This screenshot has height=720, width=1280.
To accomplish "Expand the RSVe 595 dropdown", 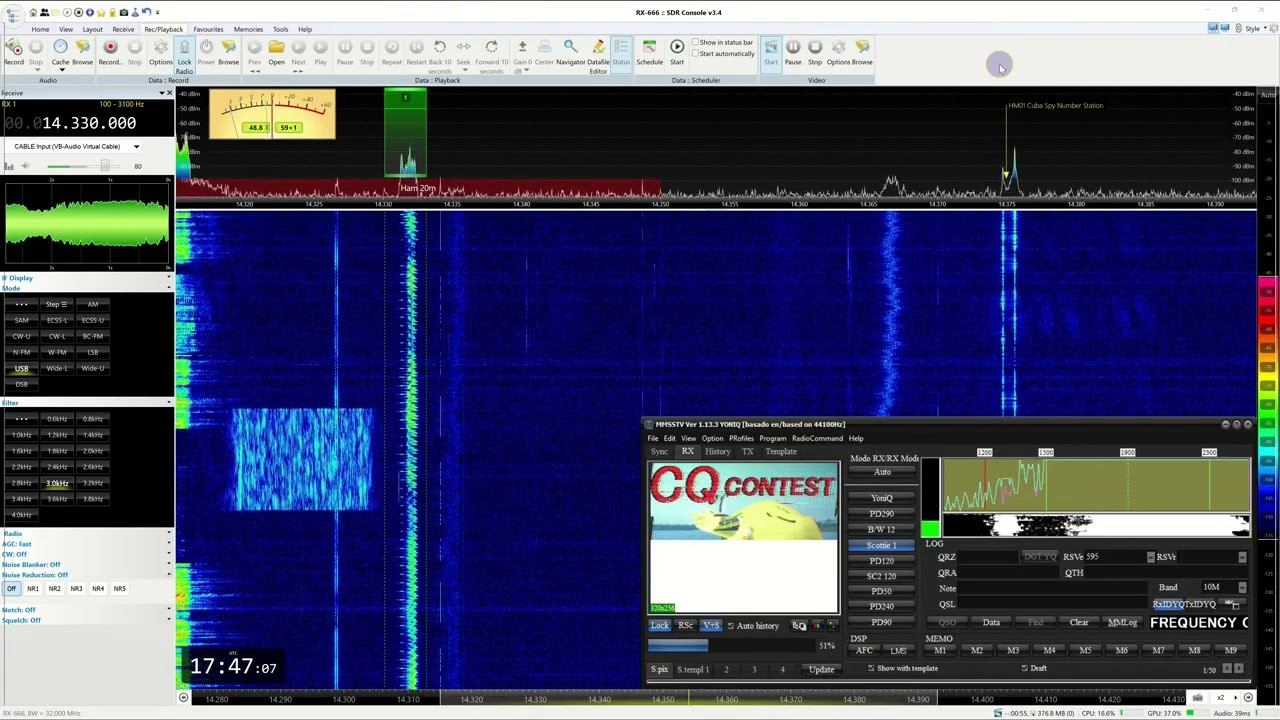I will coord(1150,557).
